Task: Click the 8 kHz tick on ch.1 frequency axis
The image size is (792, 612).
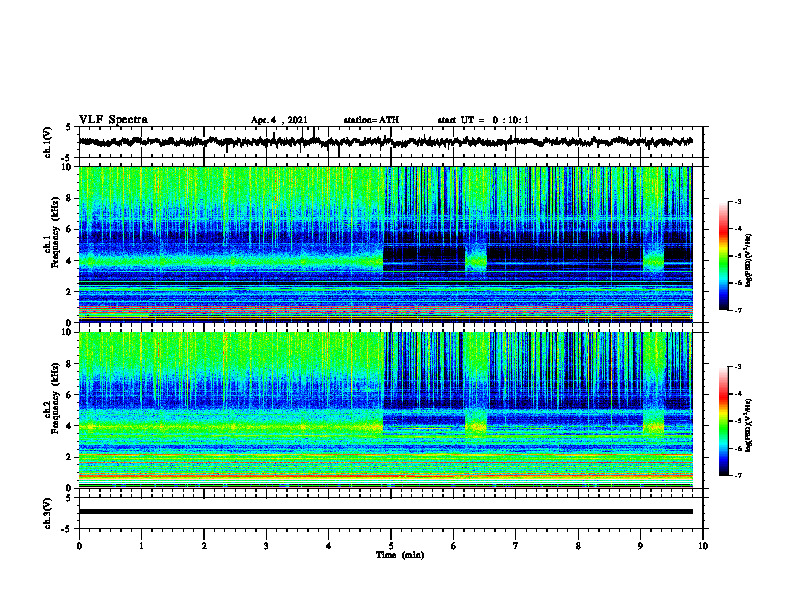Action: [70, 198]
